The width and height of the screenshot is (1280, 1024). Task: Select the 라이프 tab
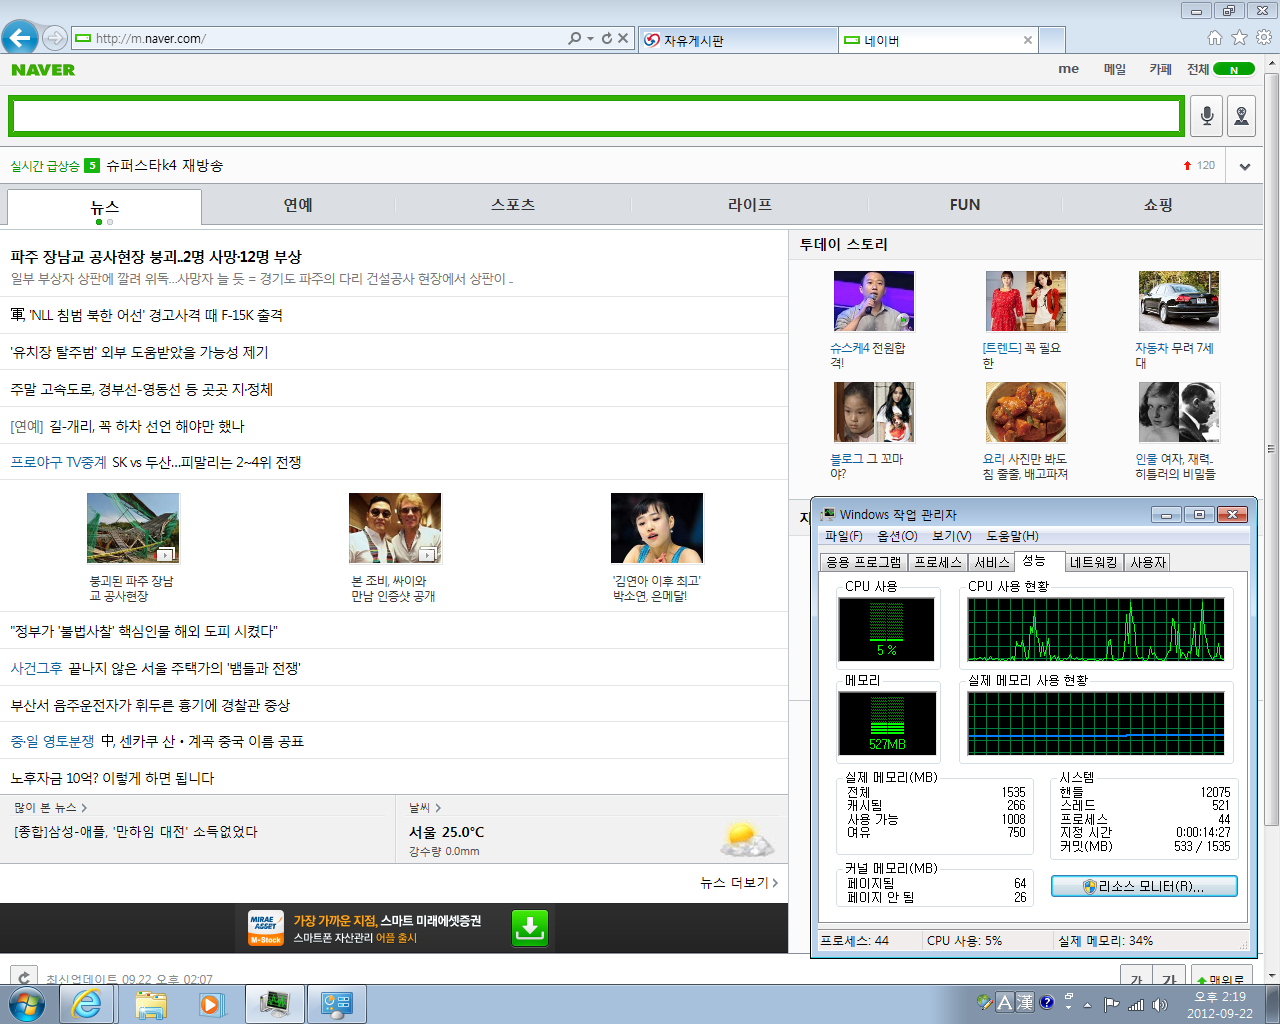(x=750, y=205)
